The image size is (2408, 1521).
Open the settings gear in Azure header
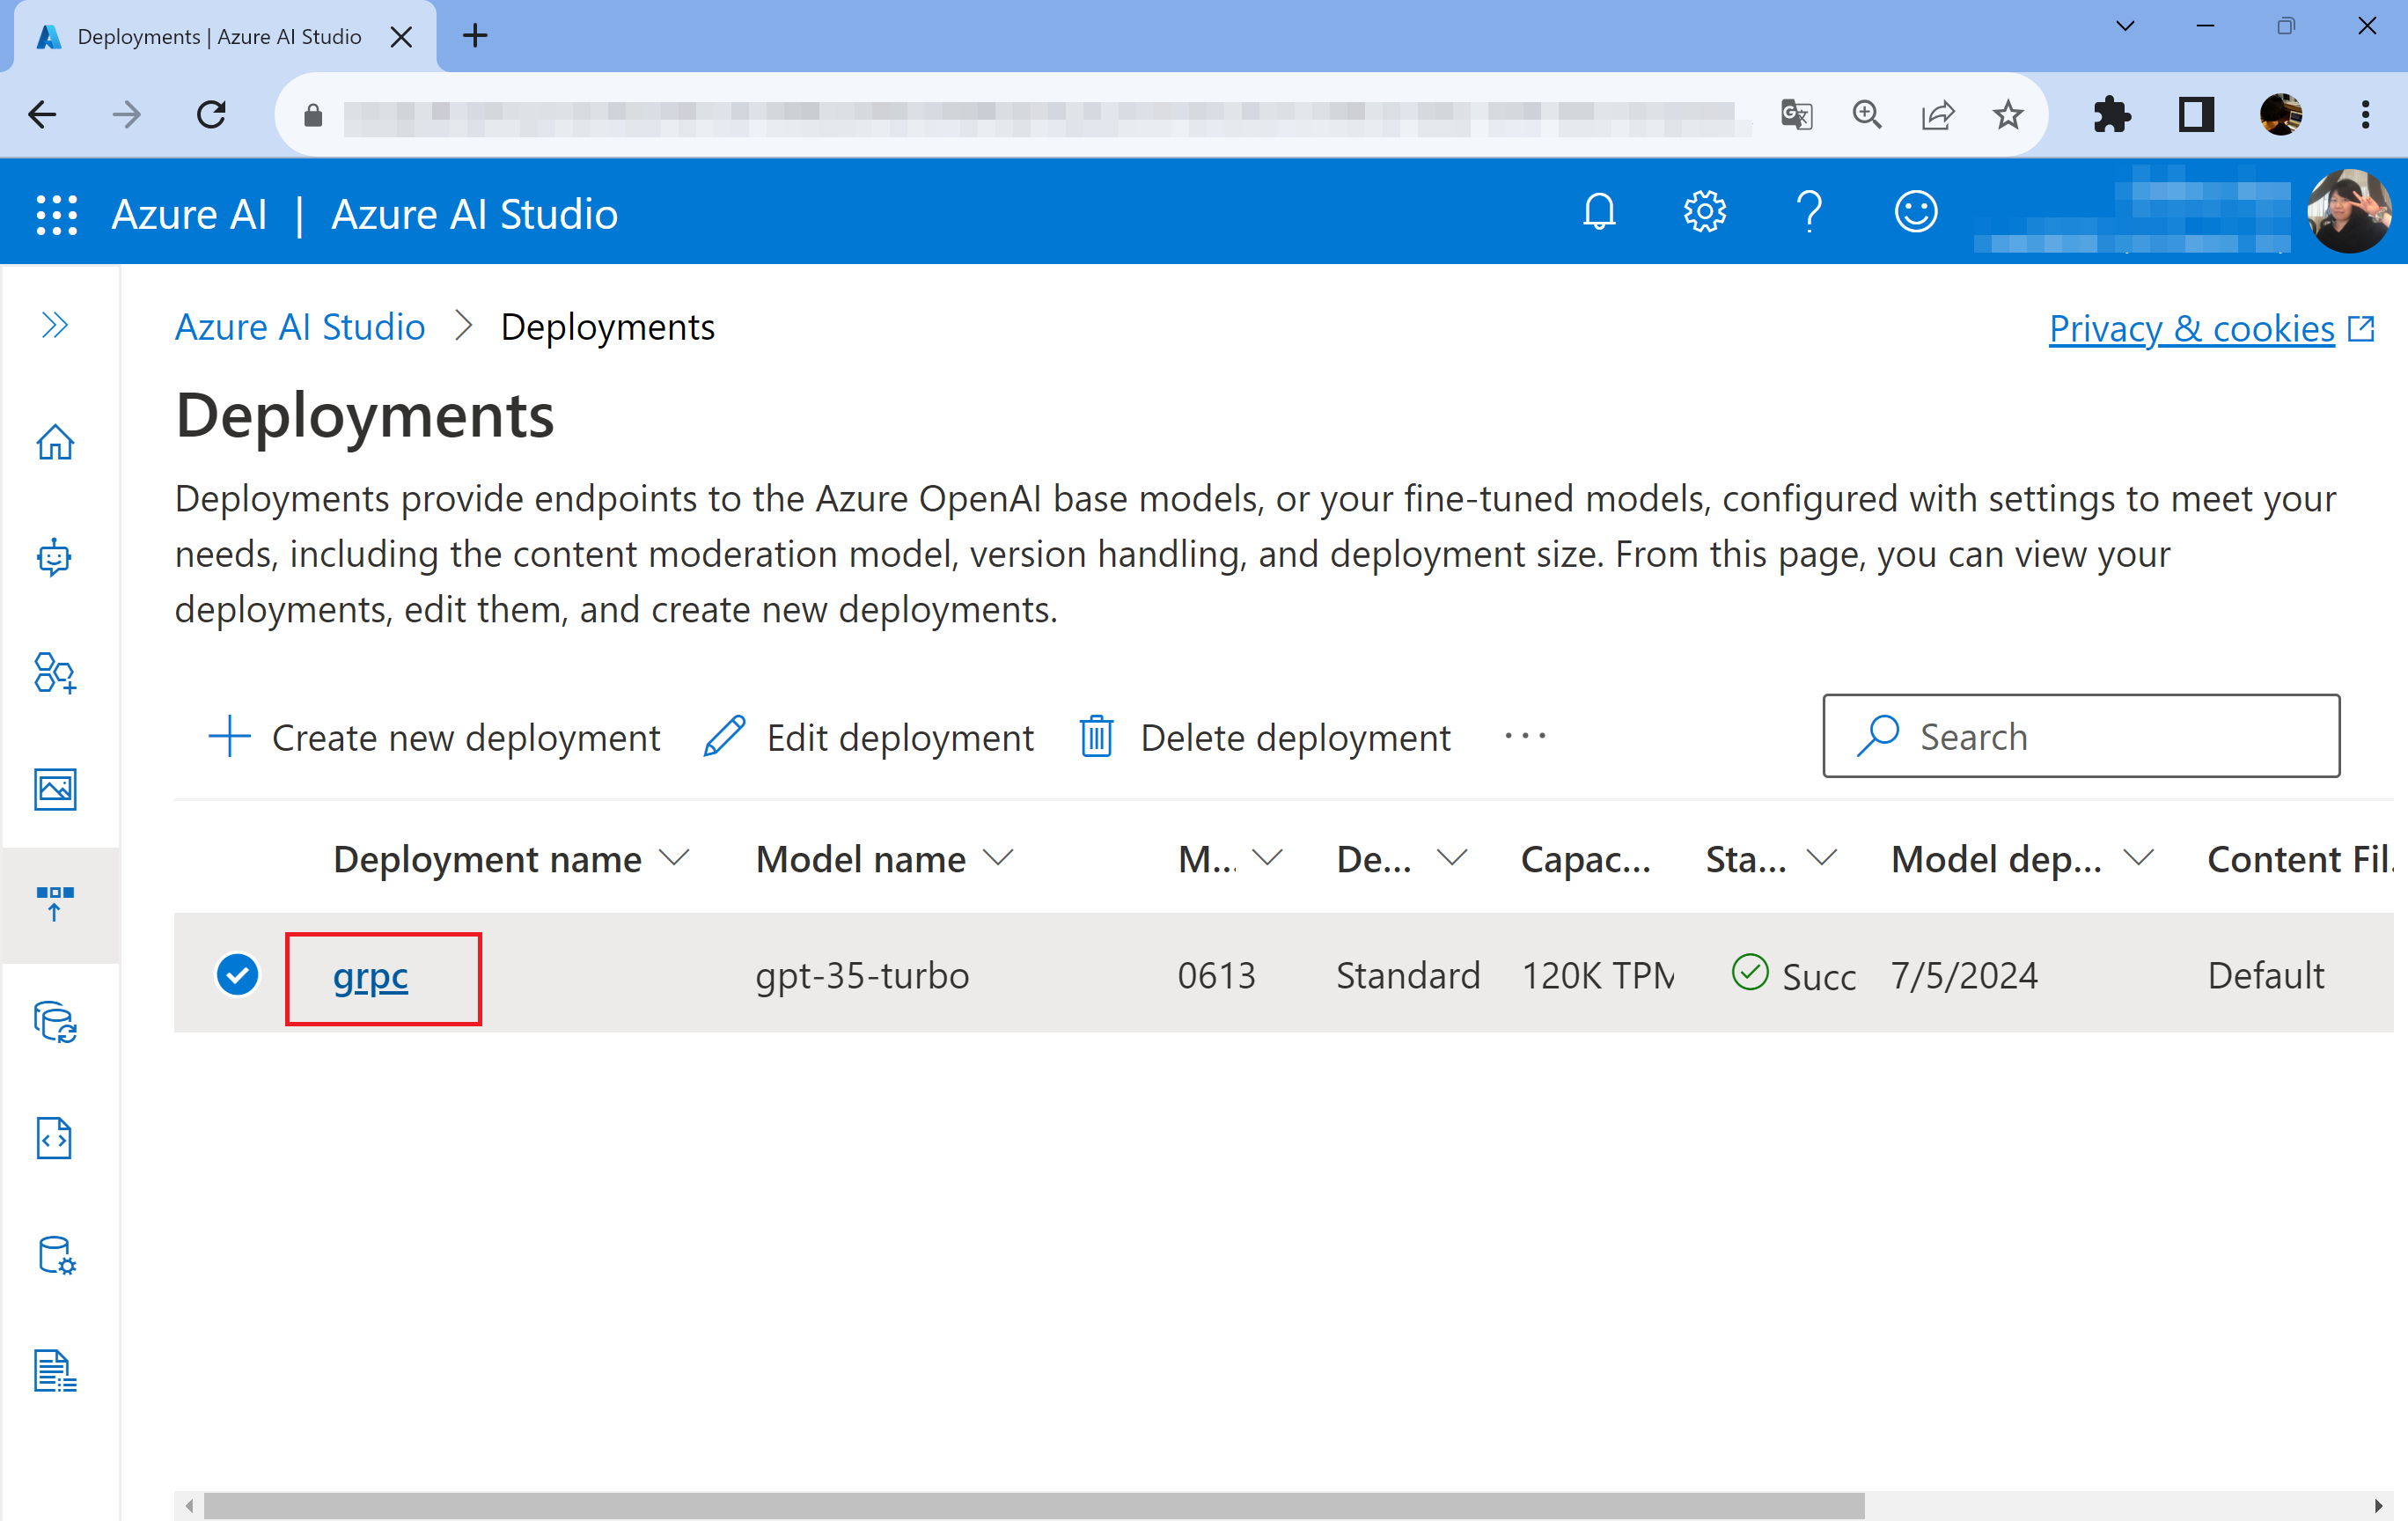[x=1704, y=212]
